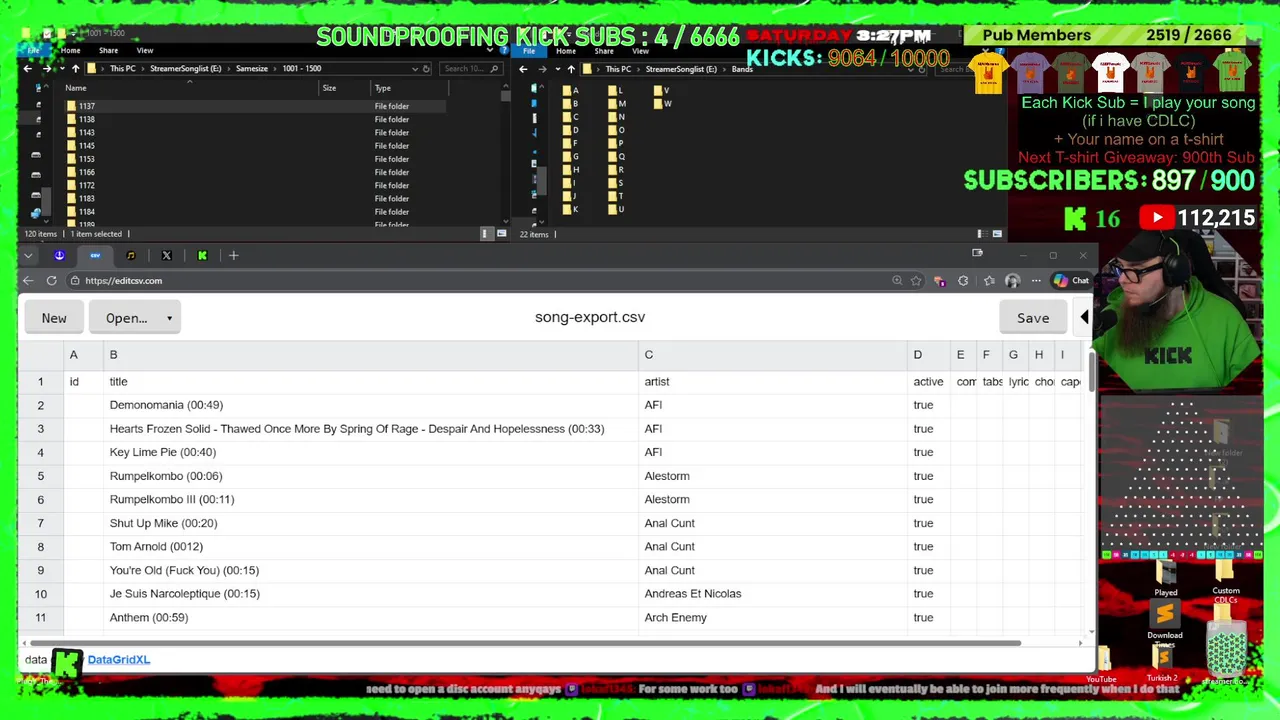Image resolution: width=1280 pixels, height=720 pixels.
Task: Open recent locations dropdown in left Explorer
Action: click(60, 69)
